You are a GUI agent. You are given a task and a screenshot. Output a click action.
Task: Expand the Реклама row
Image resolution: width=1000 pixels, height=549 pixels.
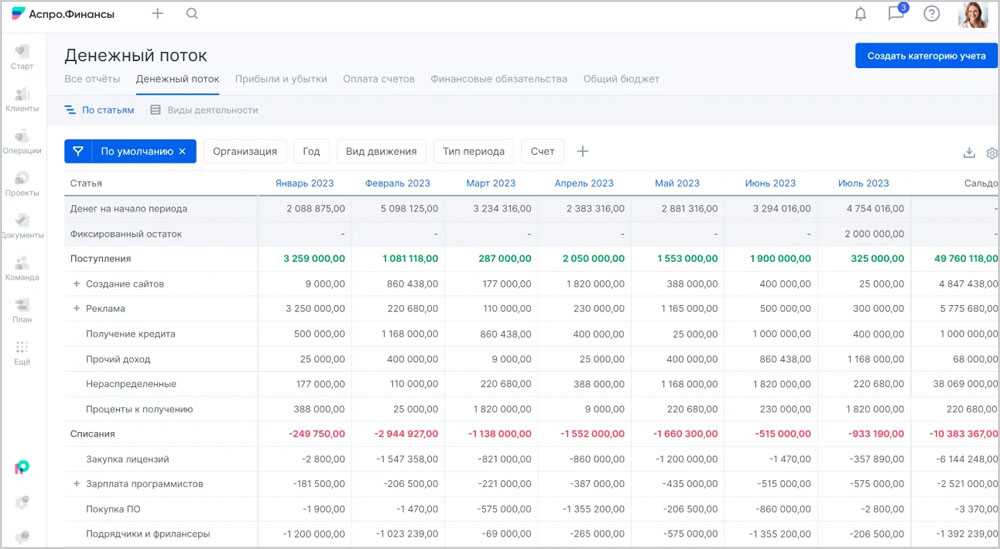76,309
